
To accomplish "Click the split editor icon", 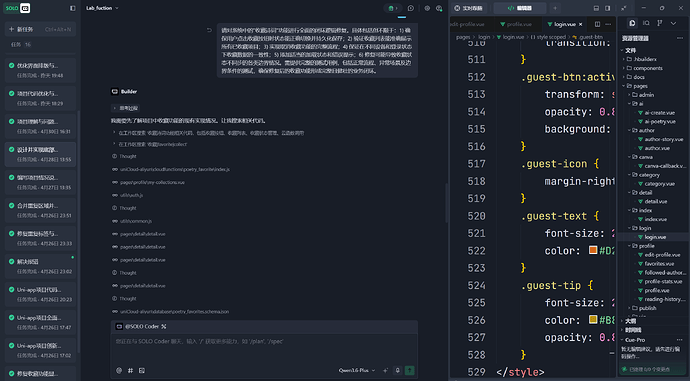I will [597, 24].
